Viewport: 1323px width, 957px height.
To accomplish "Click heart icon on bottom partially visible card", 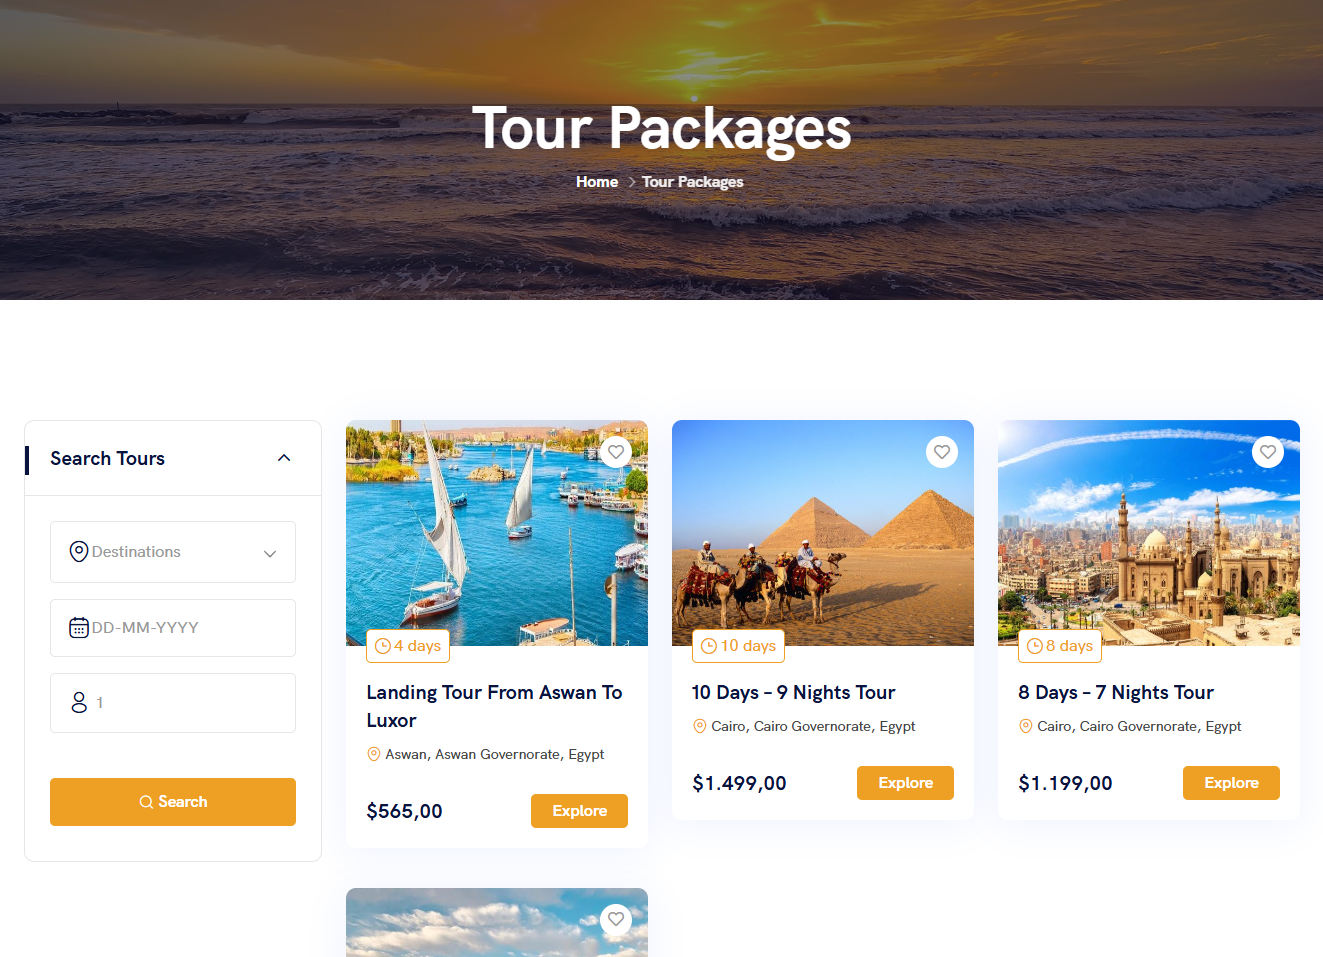I will click(x=616, y=919).
